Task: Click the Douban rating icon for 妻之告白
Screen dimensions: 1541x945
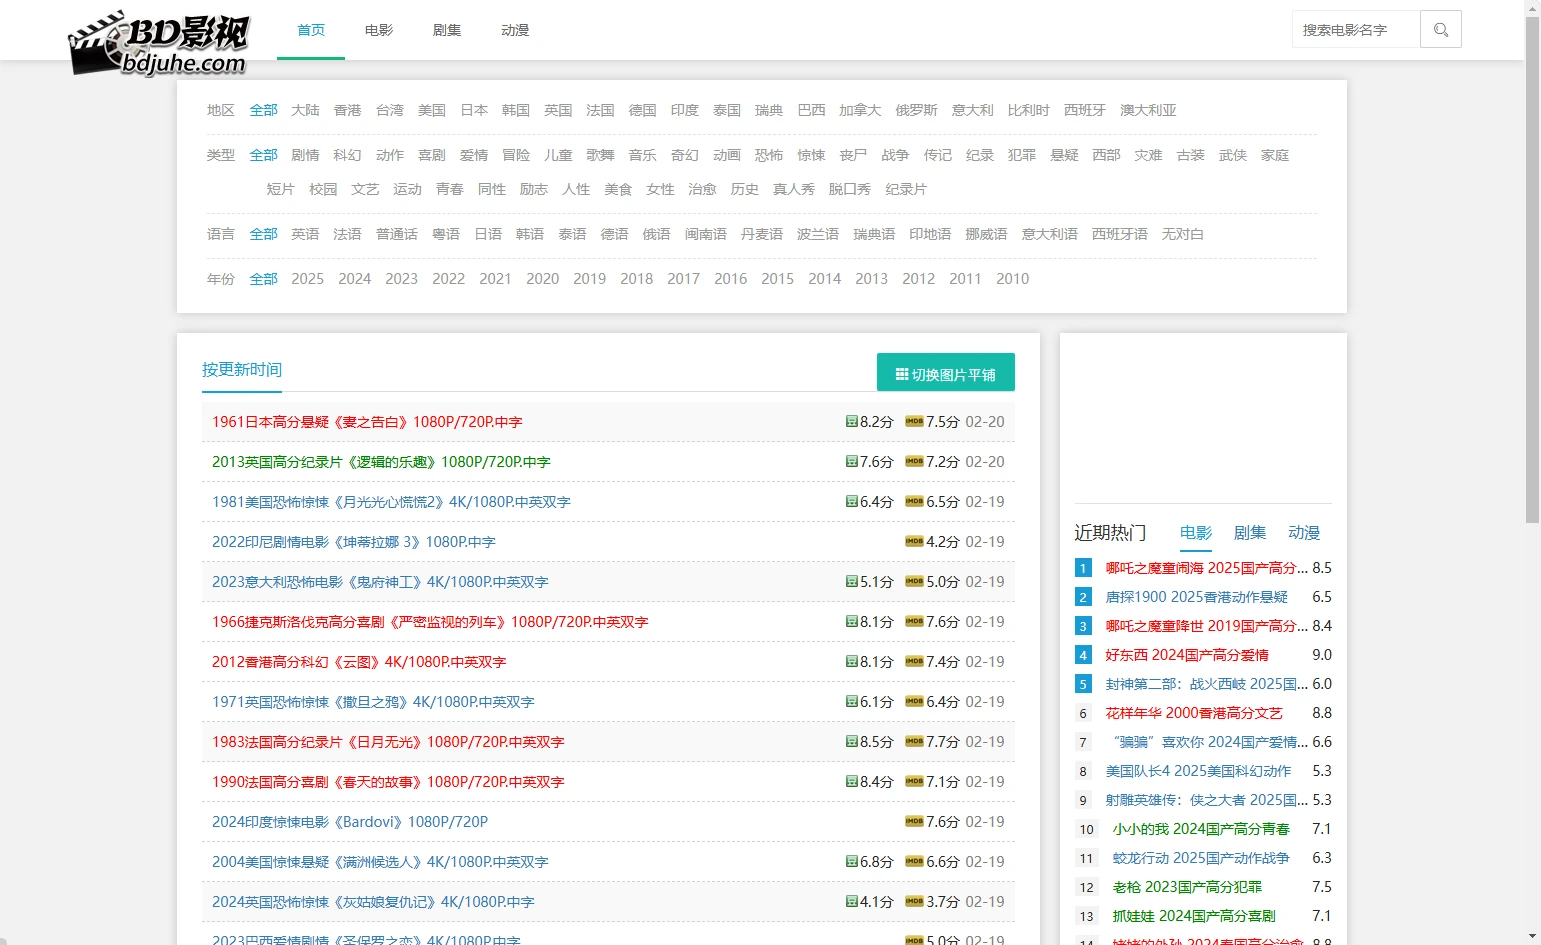Action: (851, 422)
